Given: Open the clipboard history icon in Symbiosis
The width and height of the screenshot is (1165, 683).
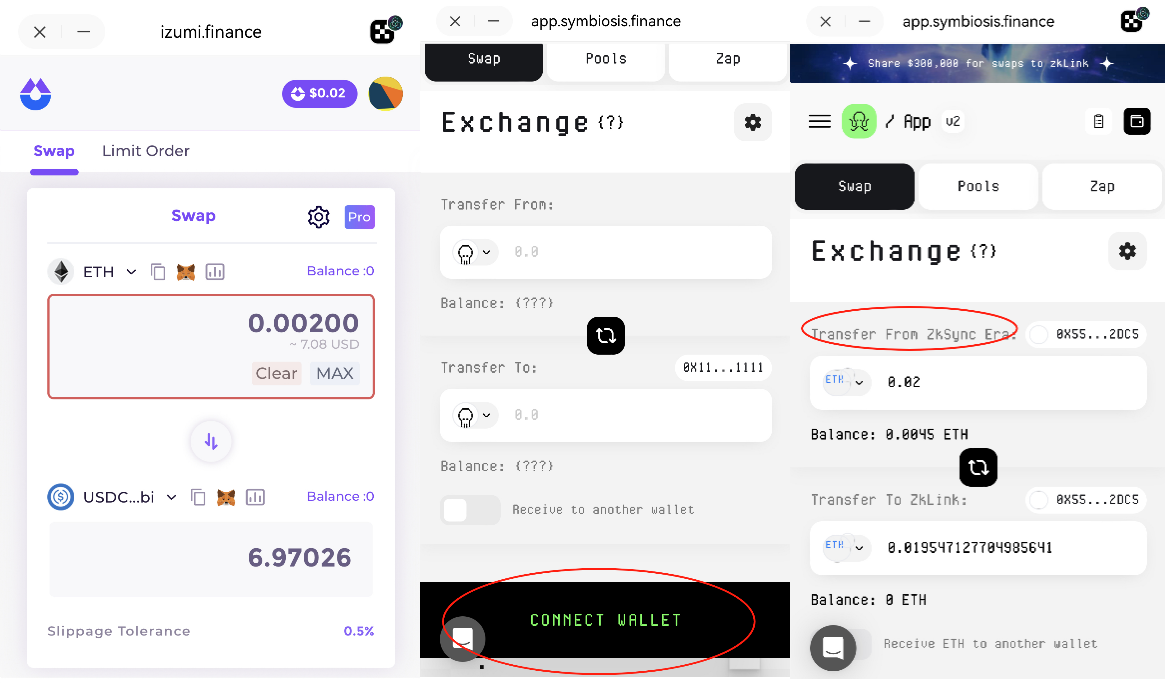Looking at the screenshot, I should point(1098,121).
